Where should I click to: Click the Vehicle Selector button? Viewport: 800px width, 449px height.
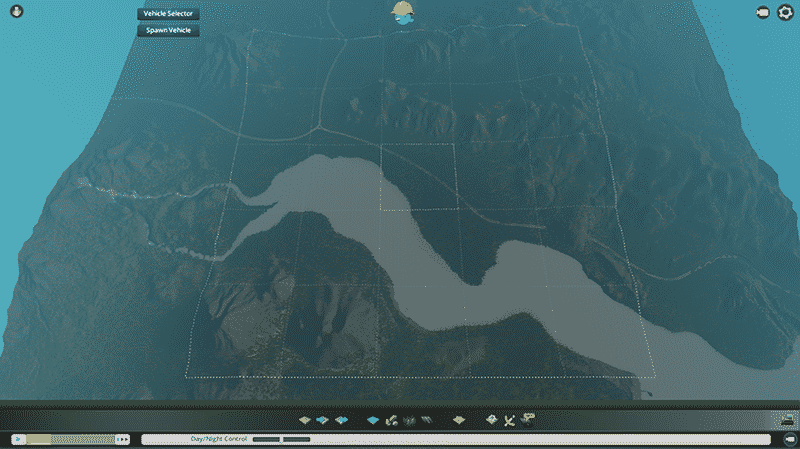169,14
